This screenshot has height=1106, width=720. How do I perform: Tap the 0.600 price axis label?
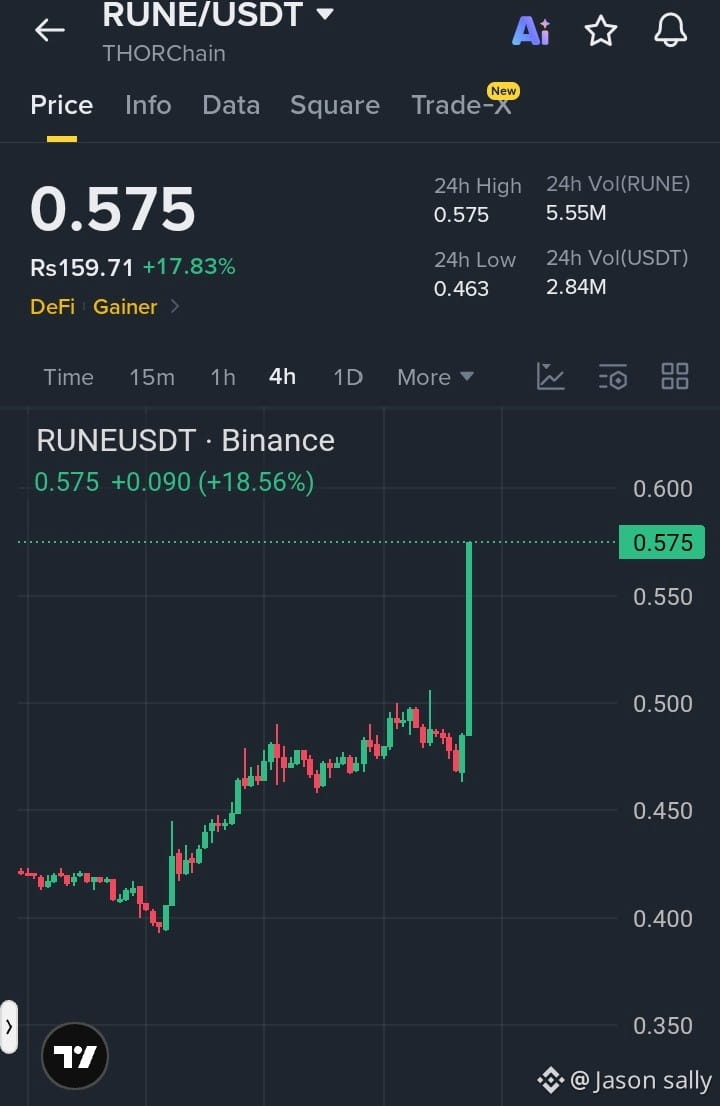pyautogui.click(x=662, y=489)
